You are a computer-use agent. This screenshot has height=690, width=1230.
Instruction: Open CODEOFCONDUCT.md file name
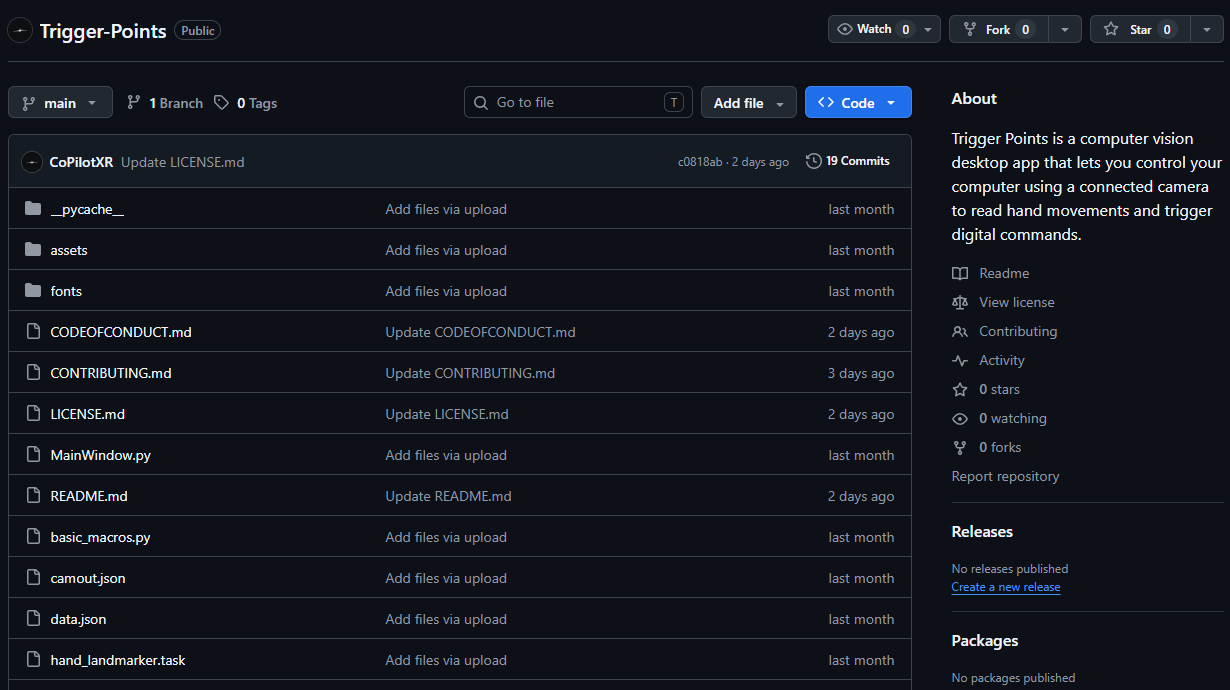121,332
